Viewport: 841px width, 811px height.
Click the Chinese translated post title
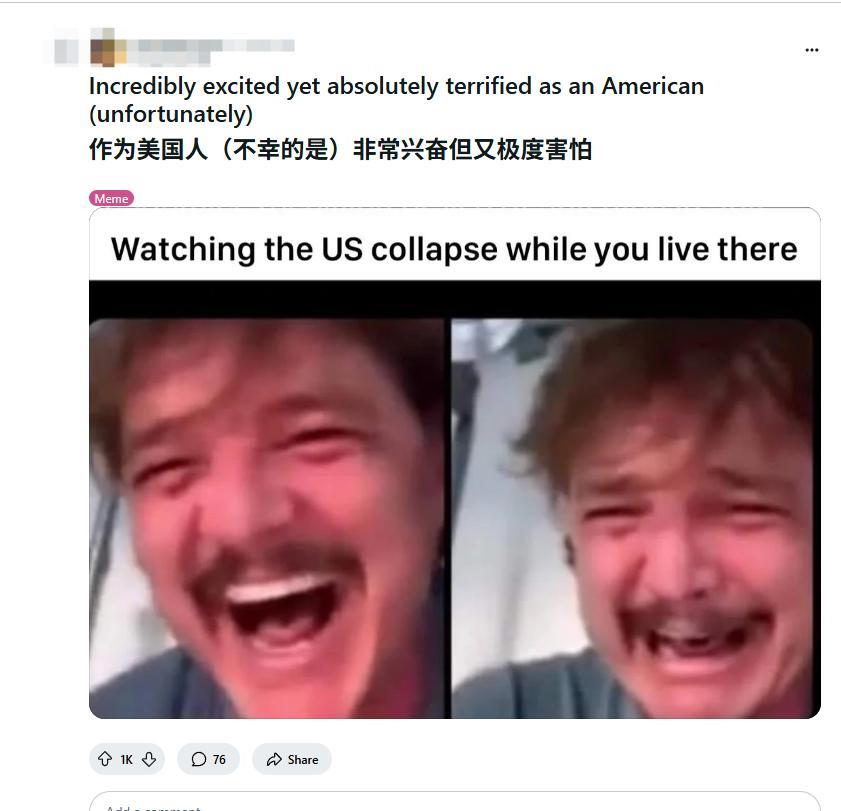(x=341, y=149)
